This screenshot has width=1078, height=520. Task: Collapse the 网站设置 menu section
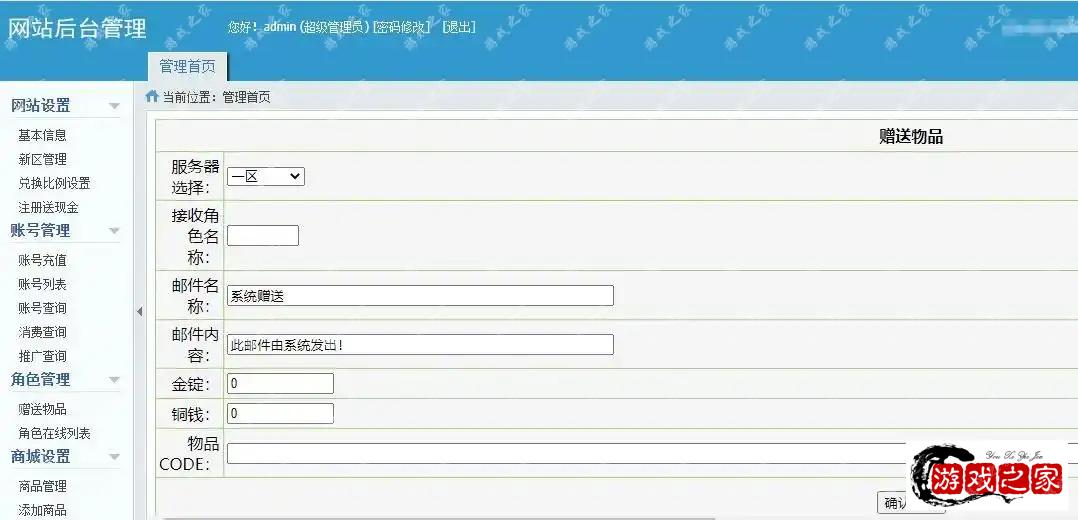[114, 106]
